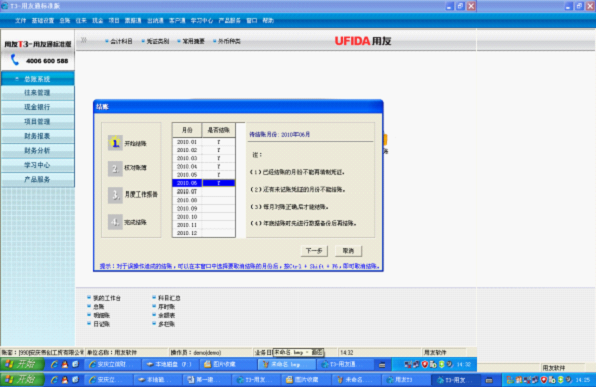Click the step 3 月度工作报告 icon

coord(115,195)
